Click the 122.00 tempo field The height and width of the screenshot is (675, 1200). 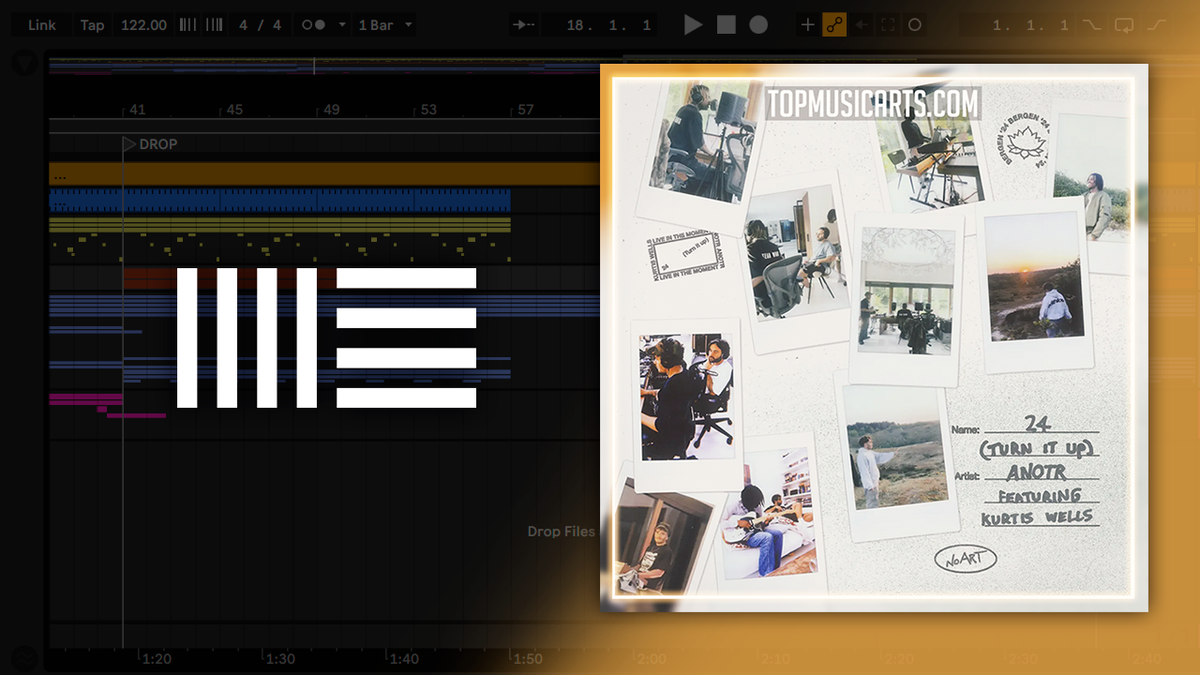[143, 25]
